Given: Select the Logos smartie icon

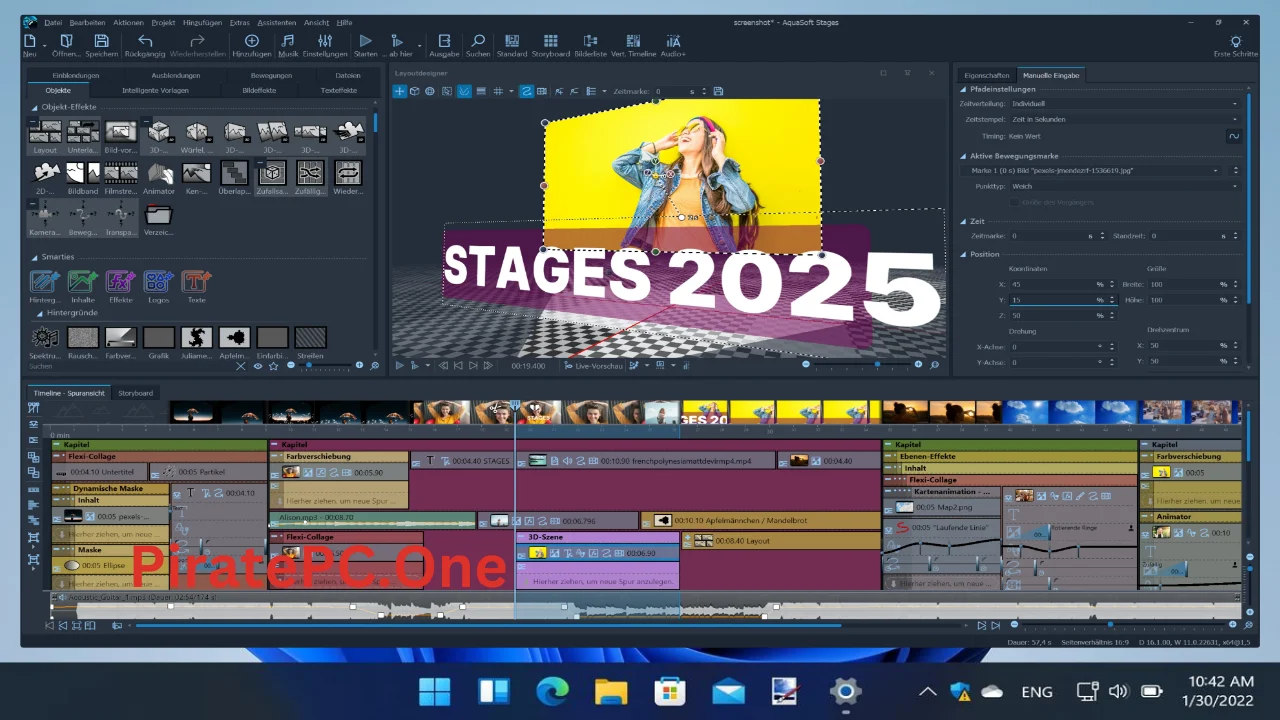Looking at the screenshot, I should point(159,286).
